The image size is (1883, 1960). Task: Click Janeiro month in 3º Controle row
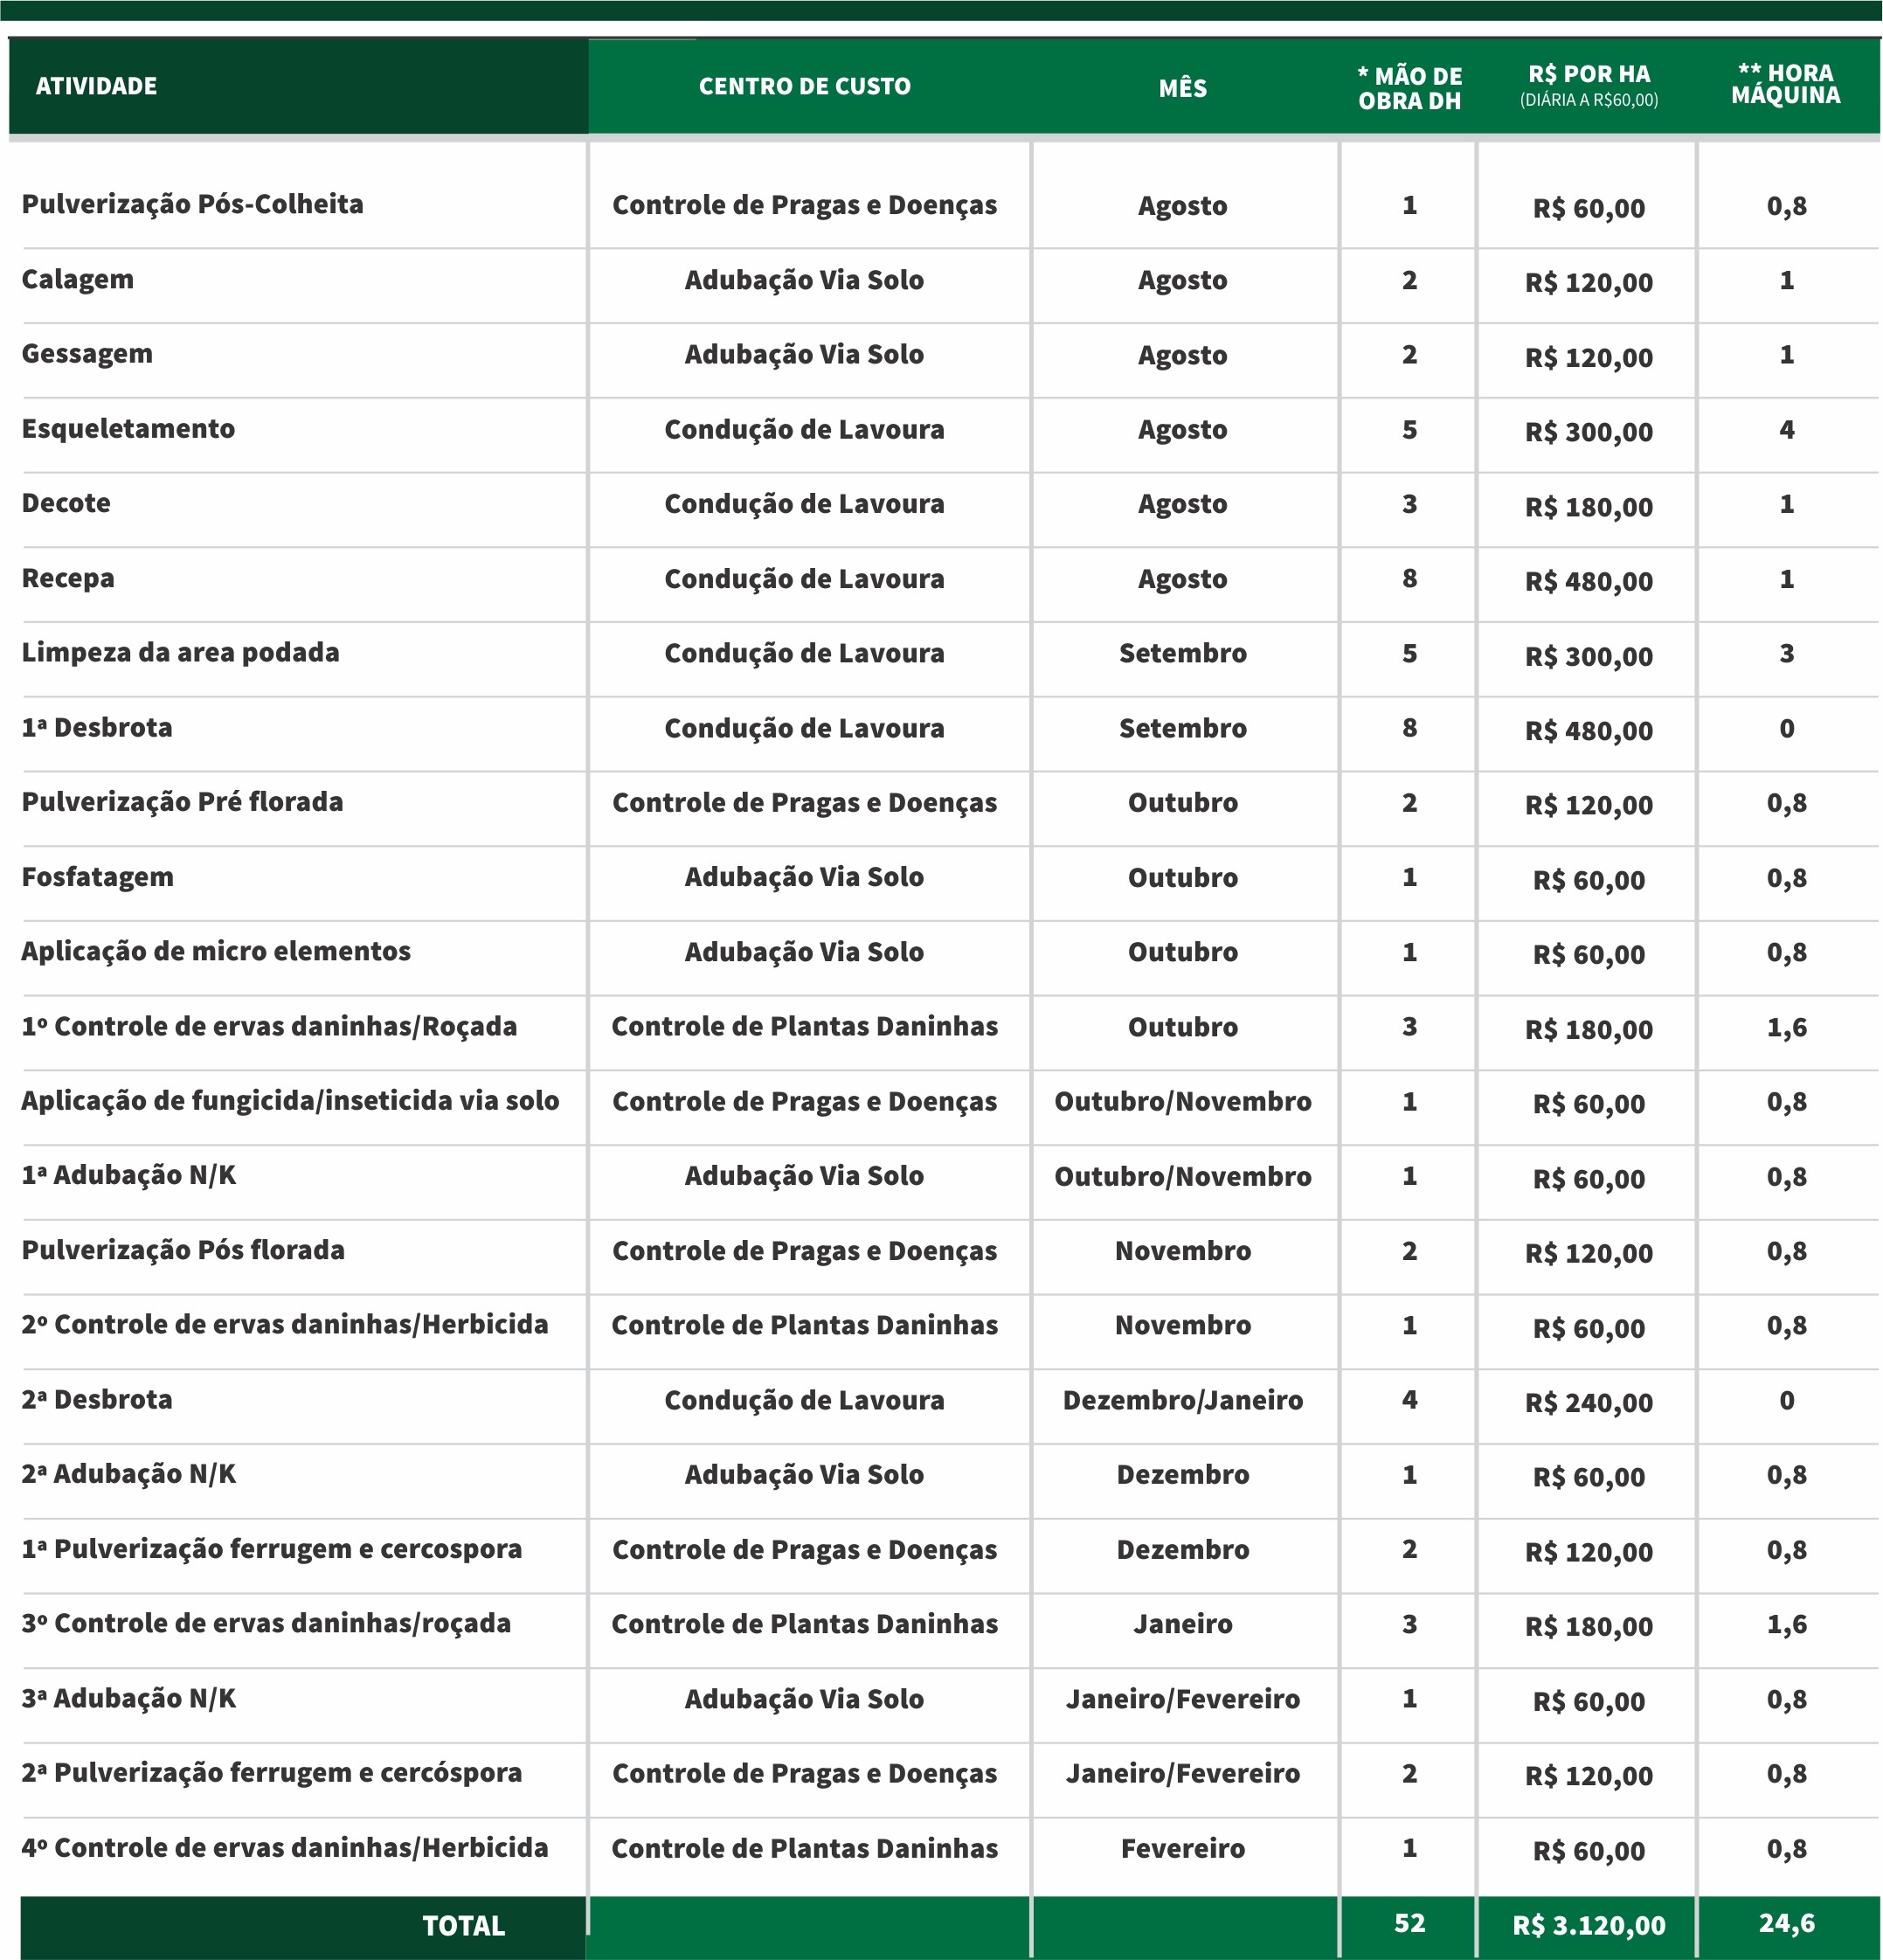[1183, 1624]
